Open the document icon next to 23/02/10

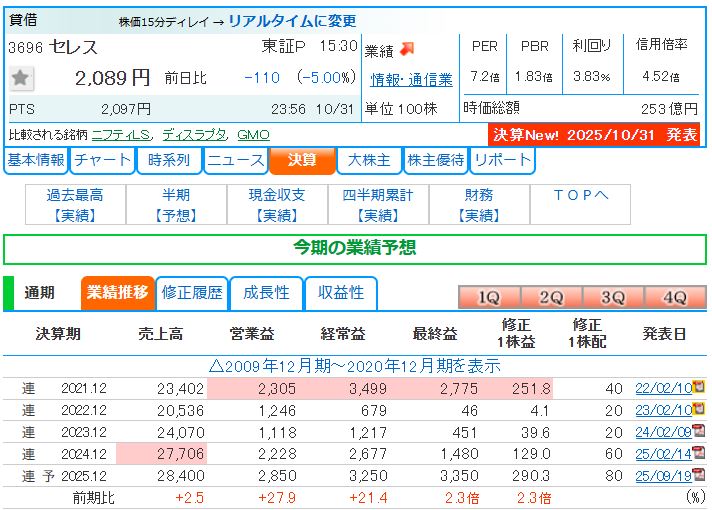[x=699, y=410]
